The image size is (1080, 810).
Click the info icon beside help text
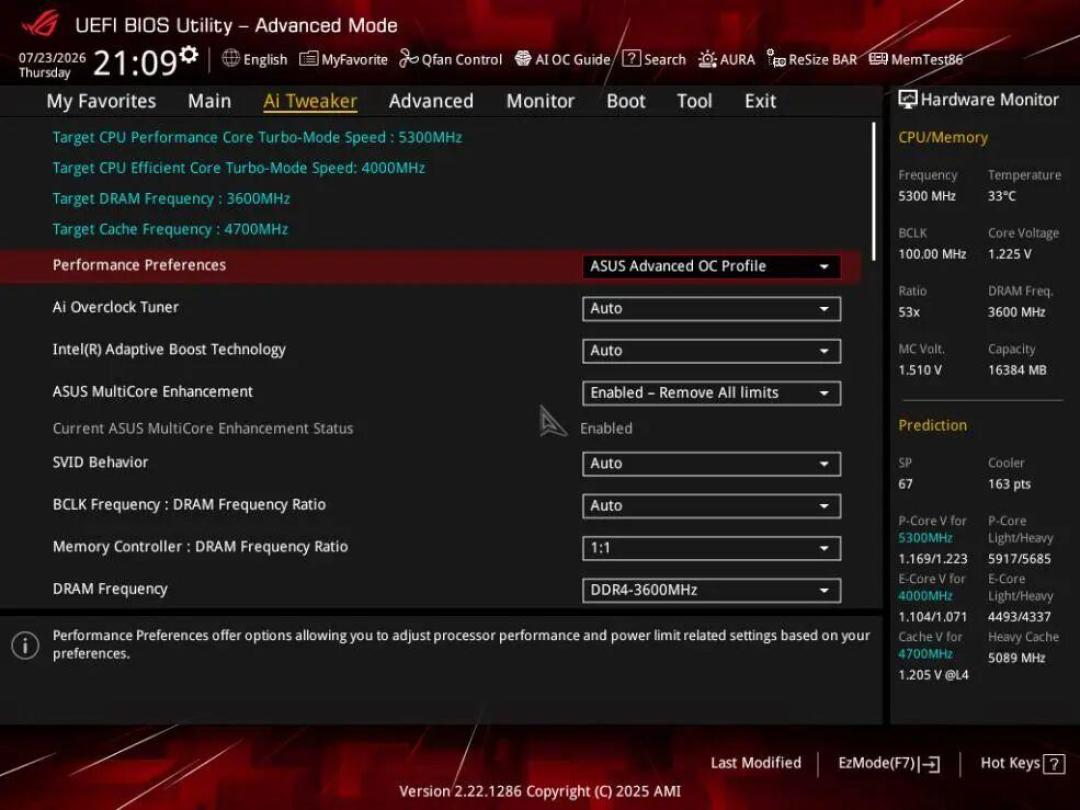pos(25,645)
